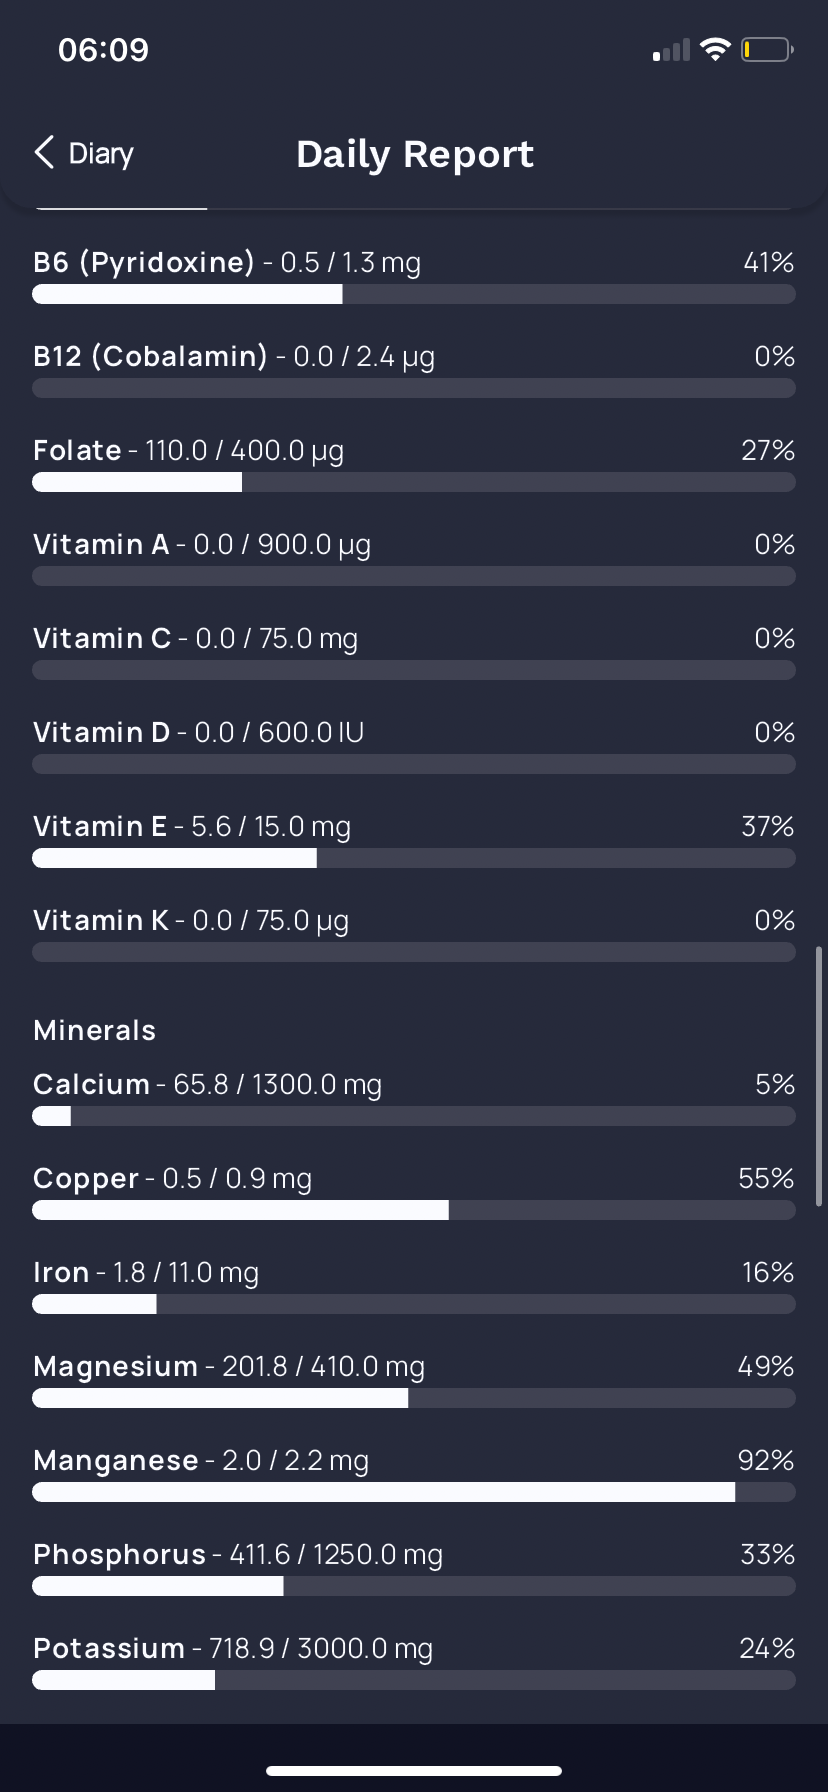The width and height of the screenshot is (828, 1792).
Task: Click the Manganese progress bar
Action: click(414, 1492)
